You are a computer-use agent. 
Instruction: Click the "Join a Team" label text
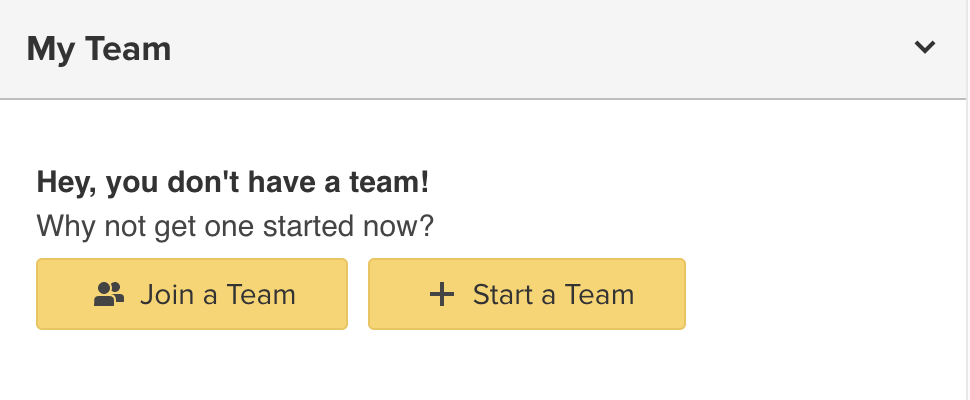click(x=218, y=294)
